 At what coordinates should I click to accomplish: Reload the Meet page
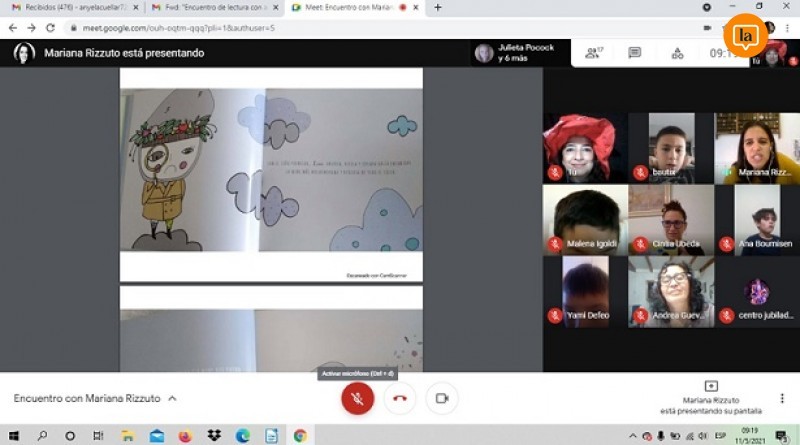[50, 28]
